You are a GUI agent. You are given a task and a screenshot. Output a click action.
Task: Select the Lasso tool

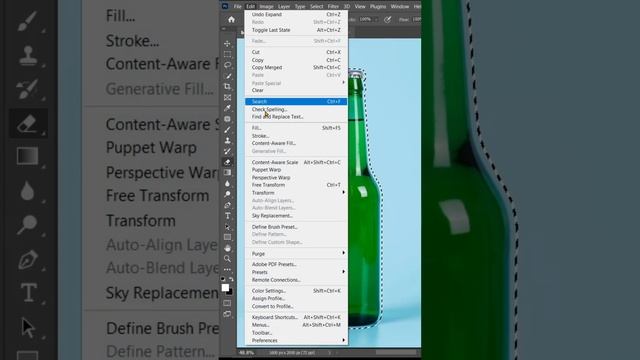227,65
